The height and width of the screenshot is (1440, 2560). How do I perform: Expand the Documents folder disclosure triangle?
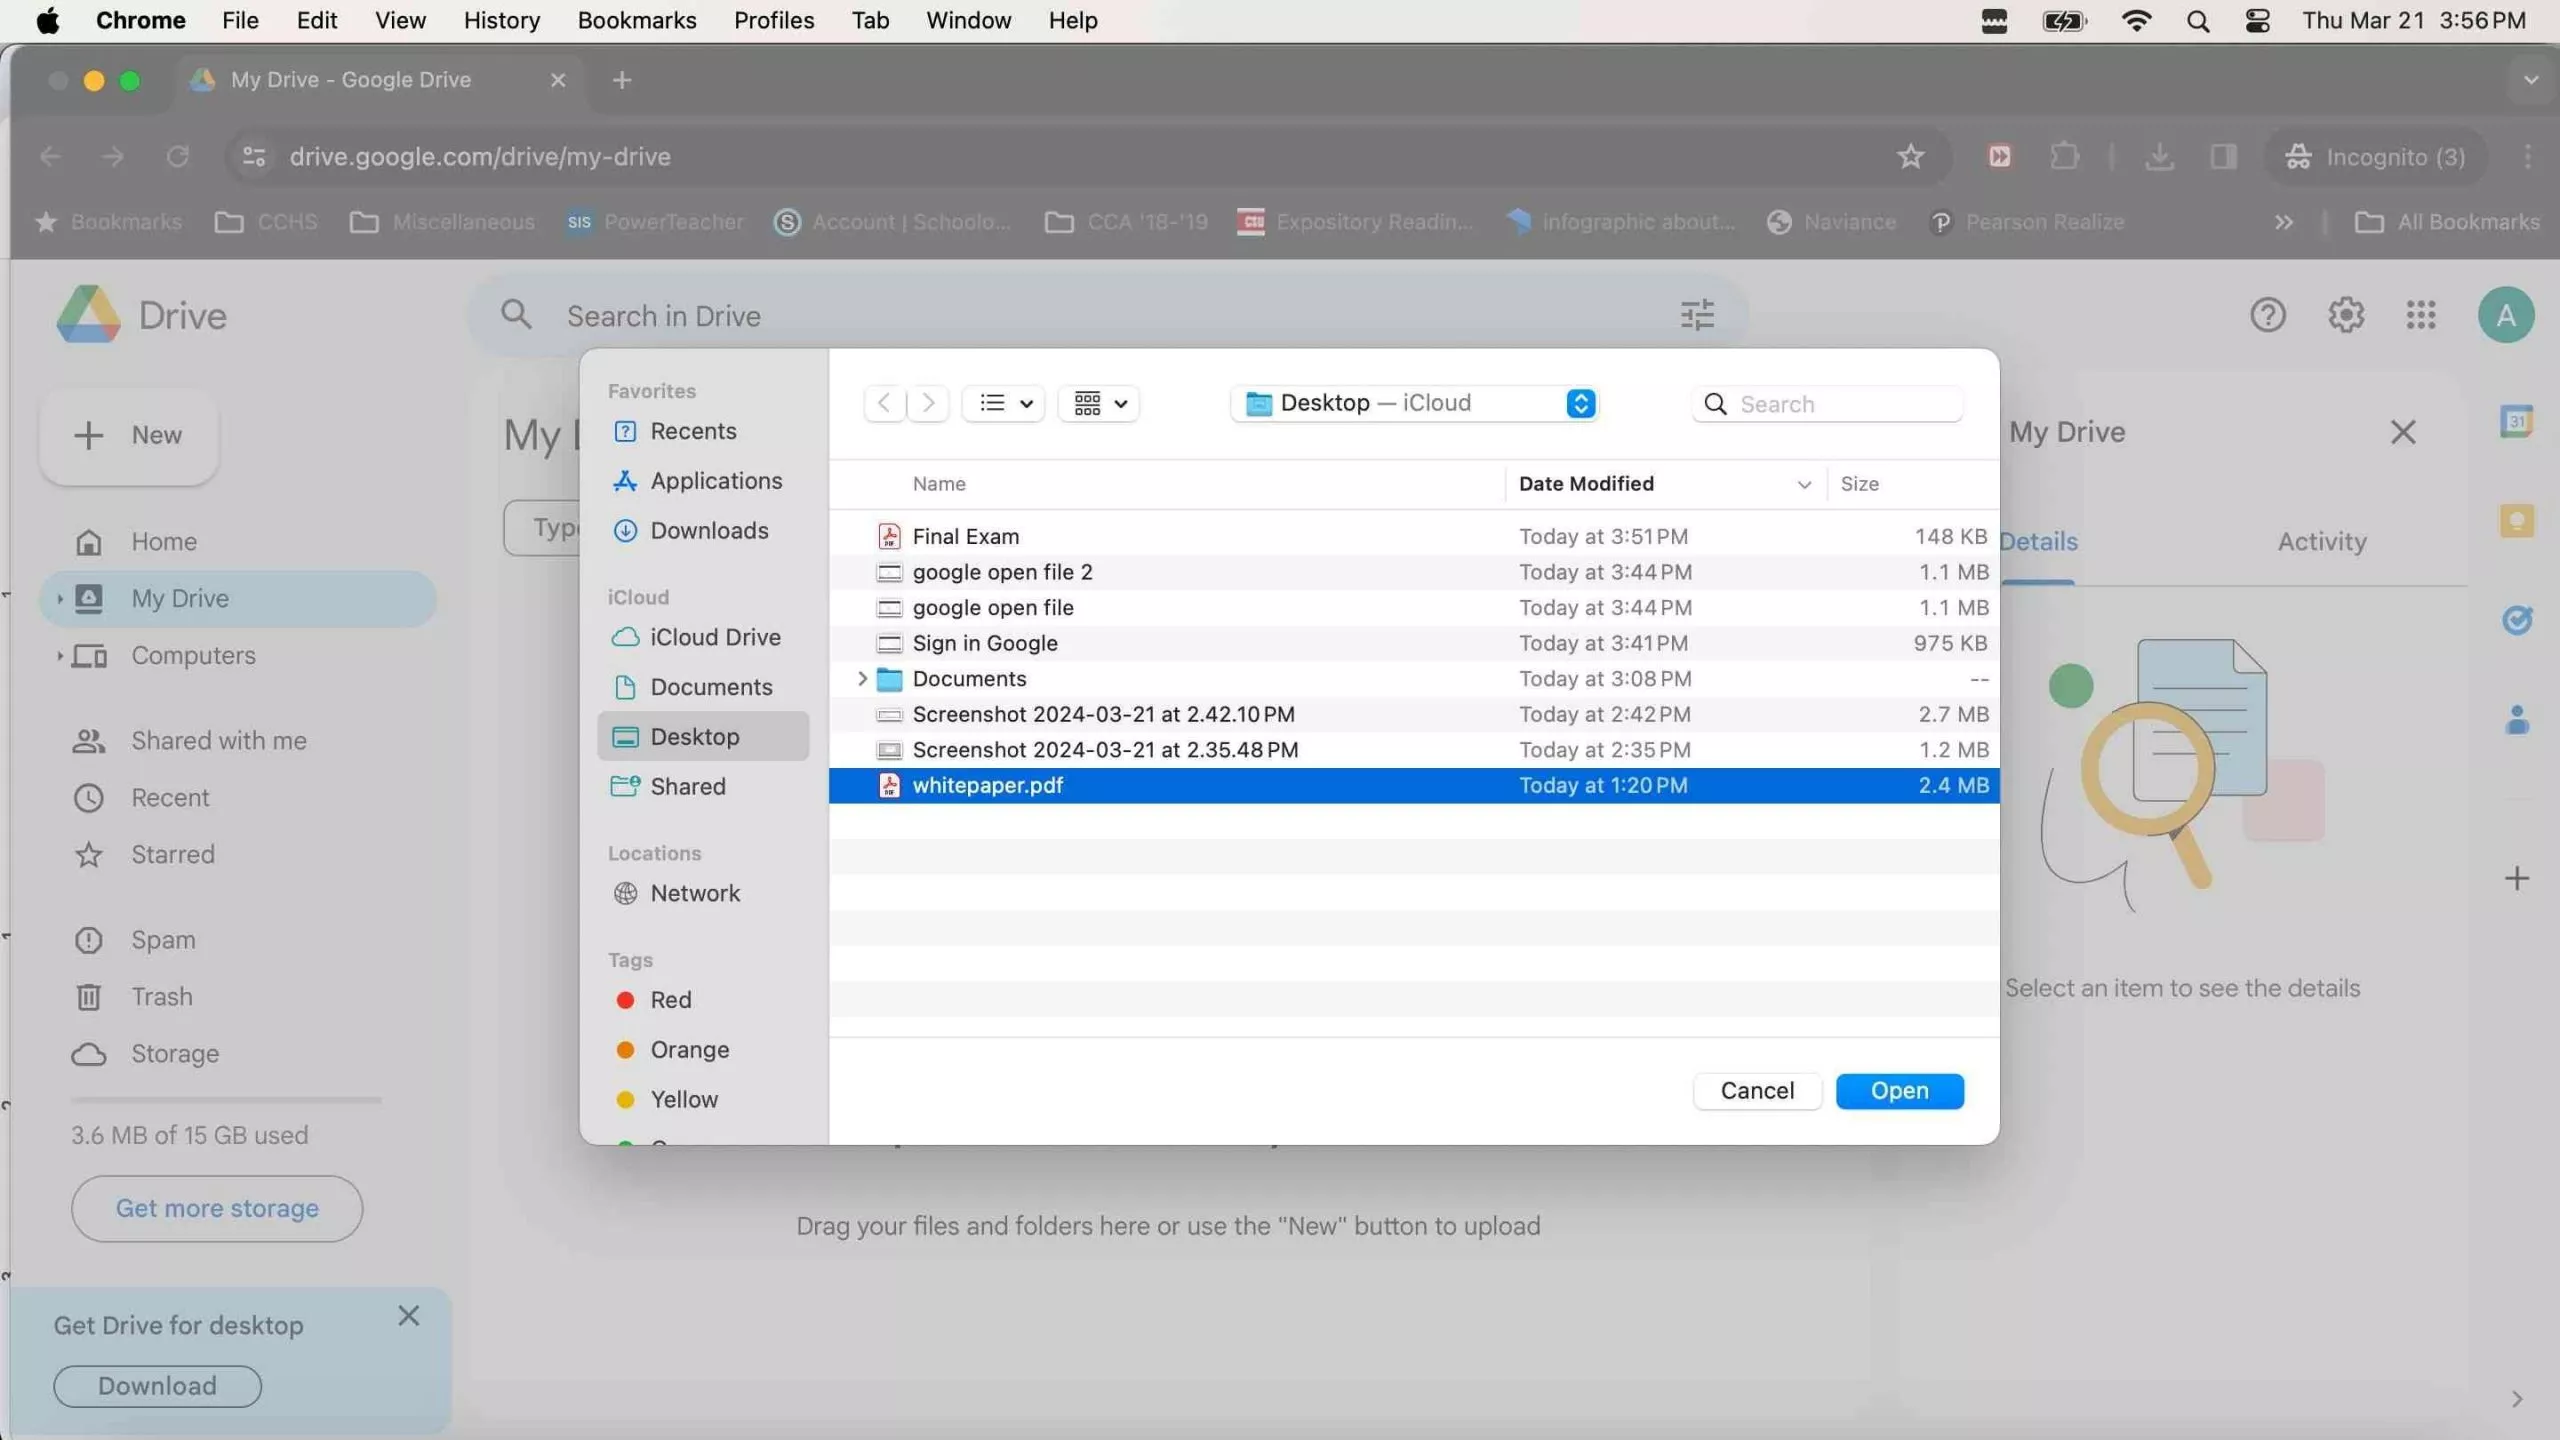(x=862, y=679)
